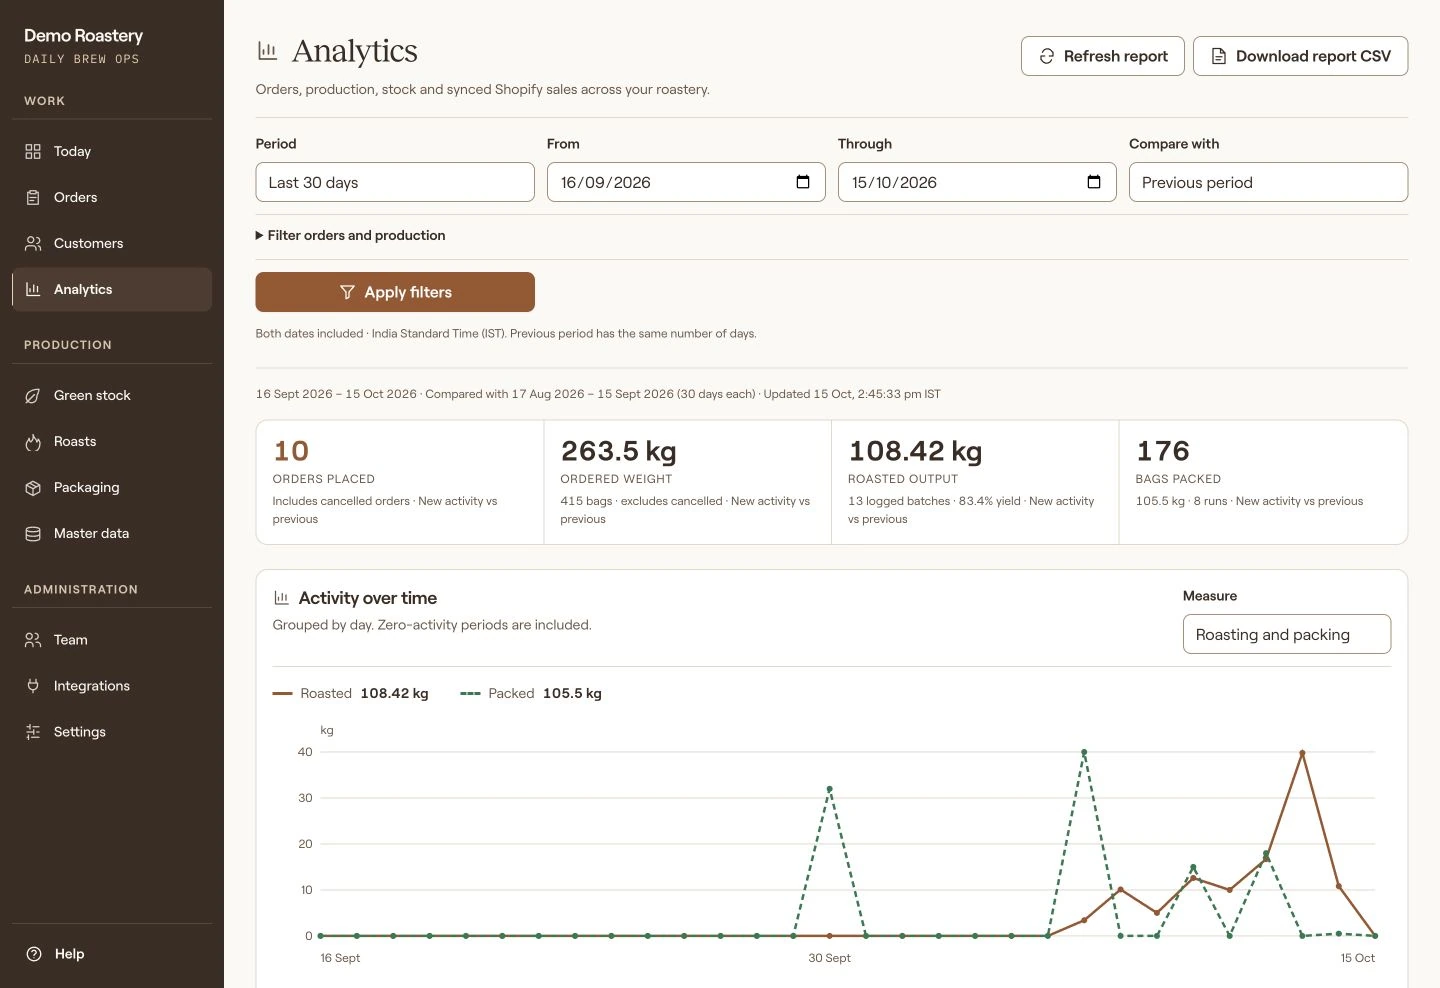Click the document icon in Download report CSV

coord(1219,56)
